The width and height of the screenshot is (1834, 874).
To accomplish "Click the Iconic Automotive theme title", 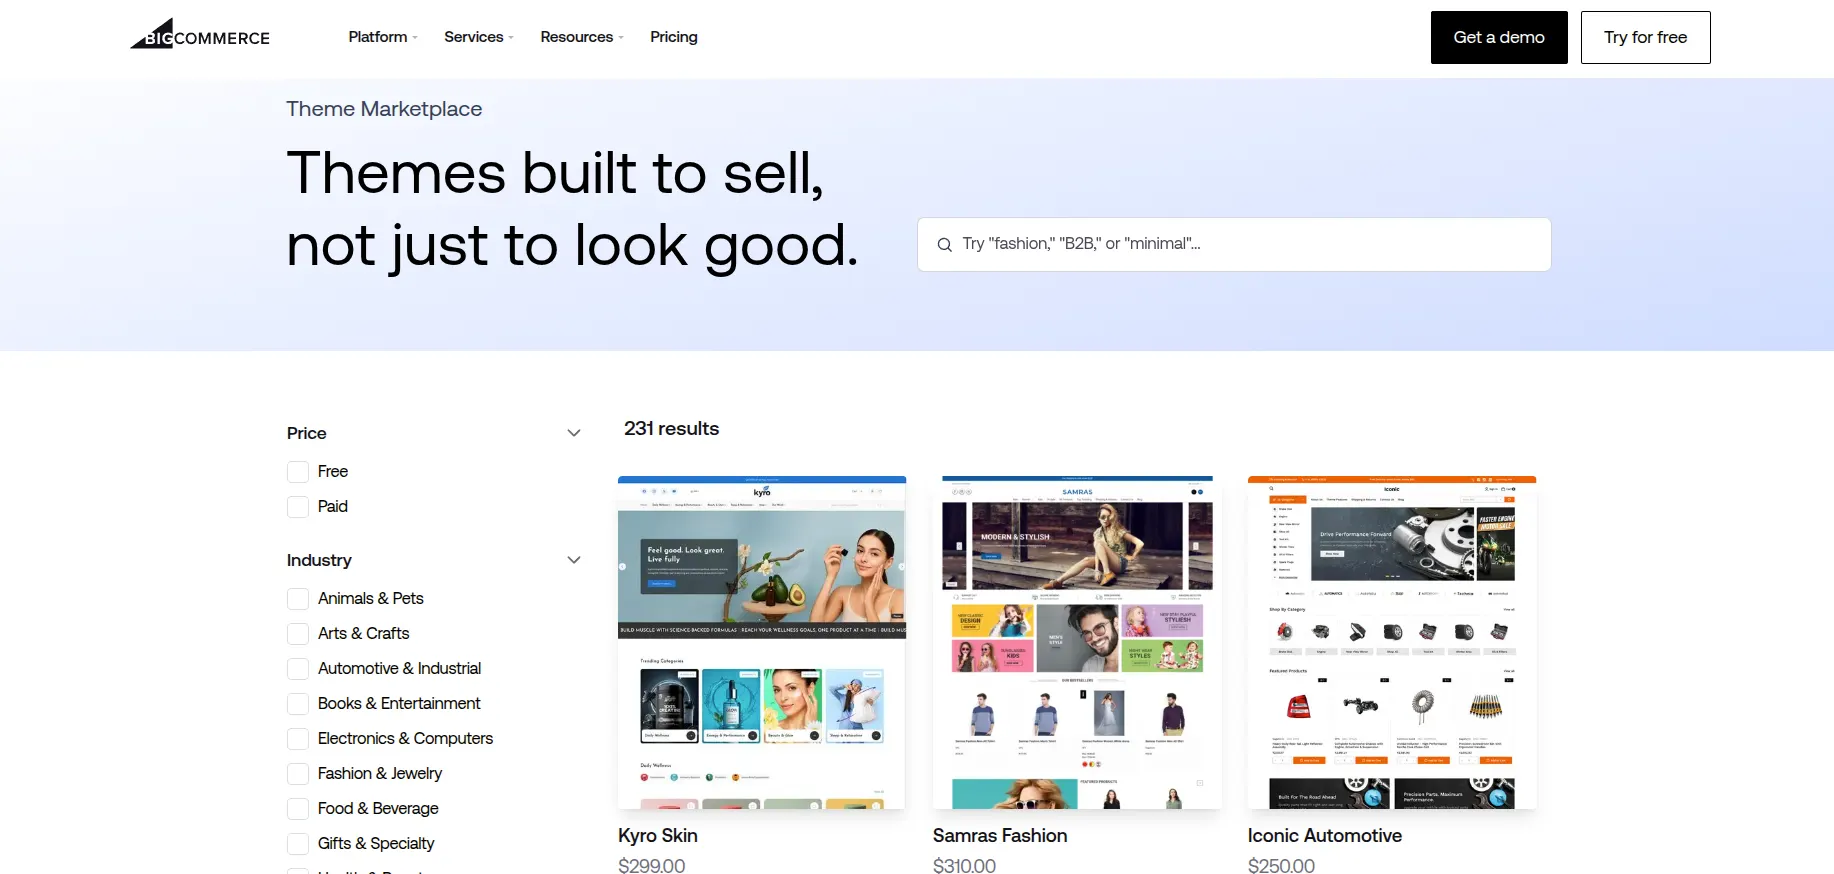I will click(x=1325, y=836).
